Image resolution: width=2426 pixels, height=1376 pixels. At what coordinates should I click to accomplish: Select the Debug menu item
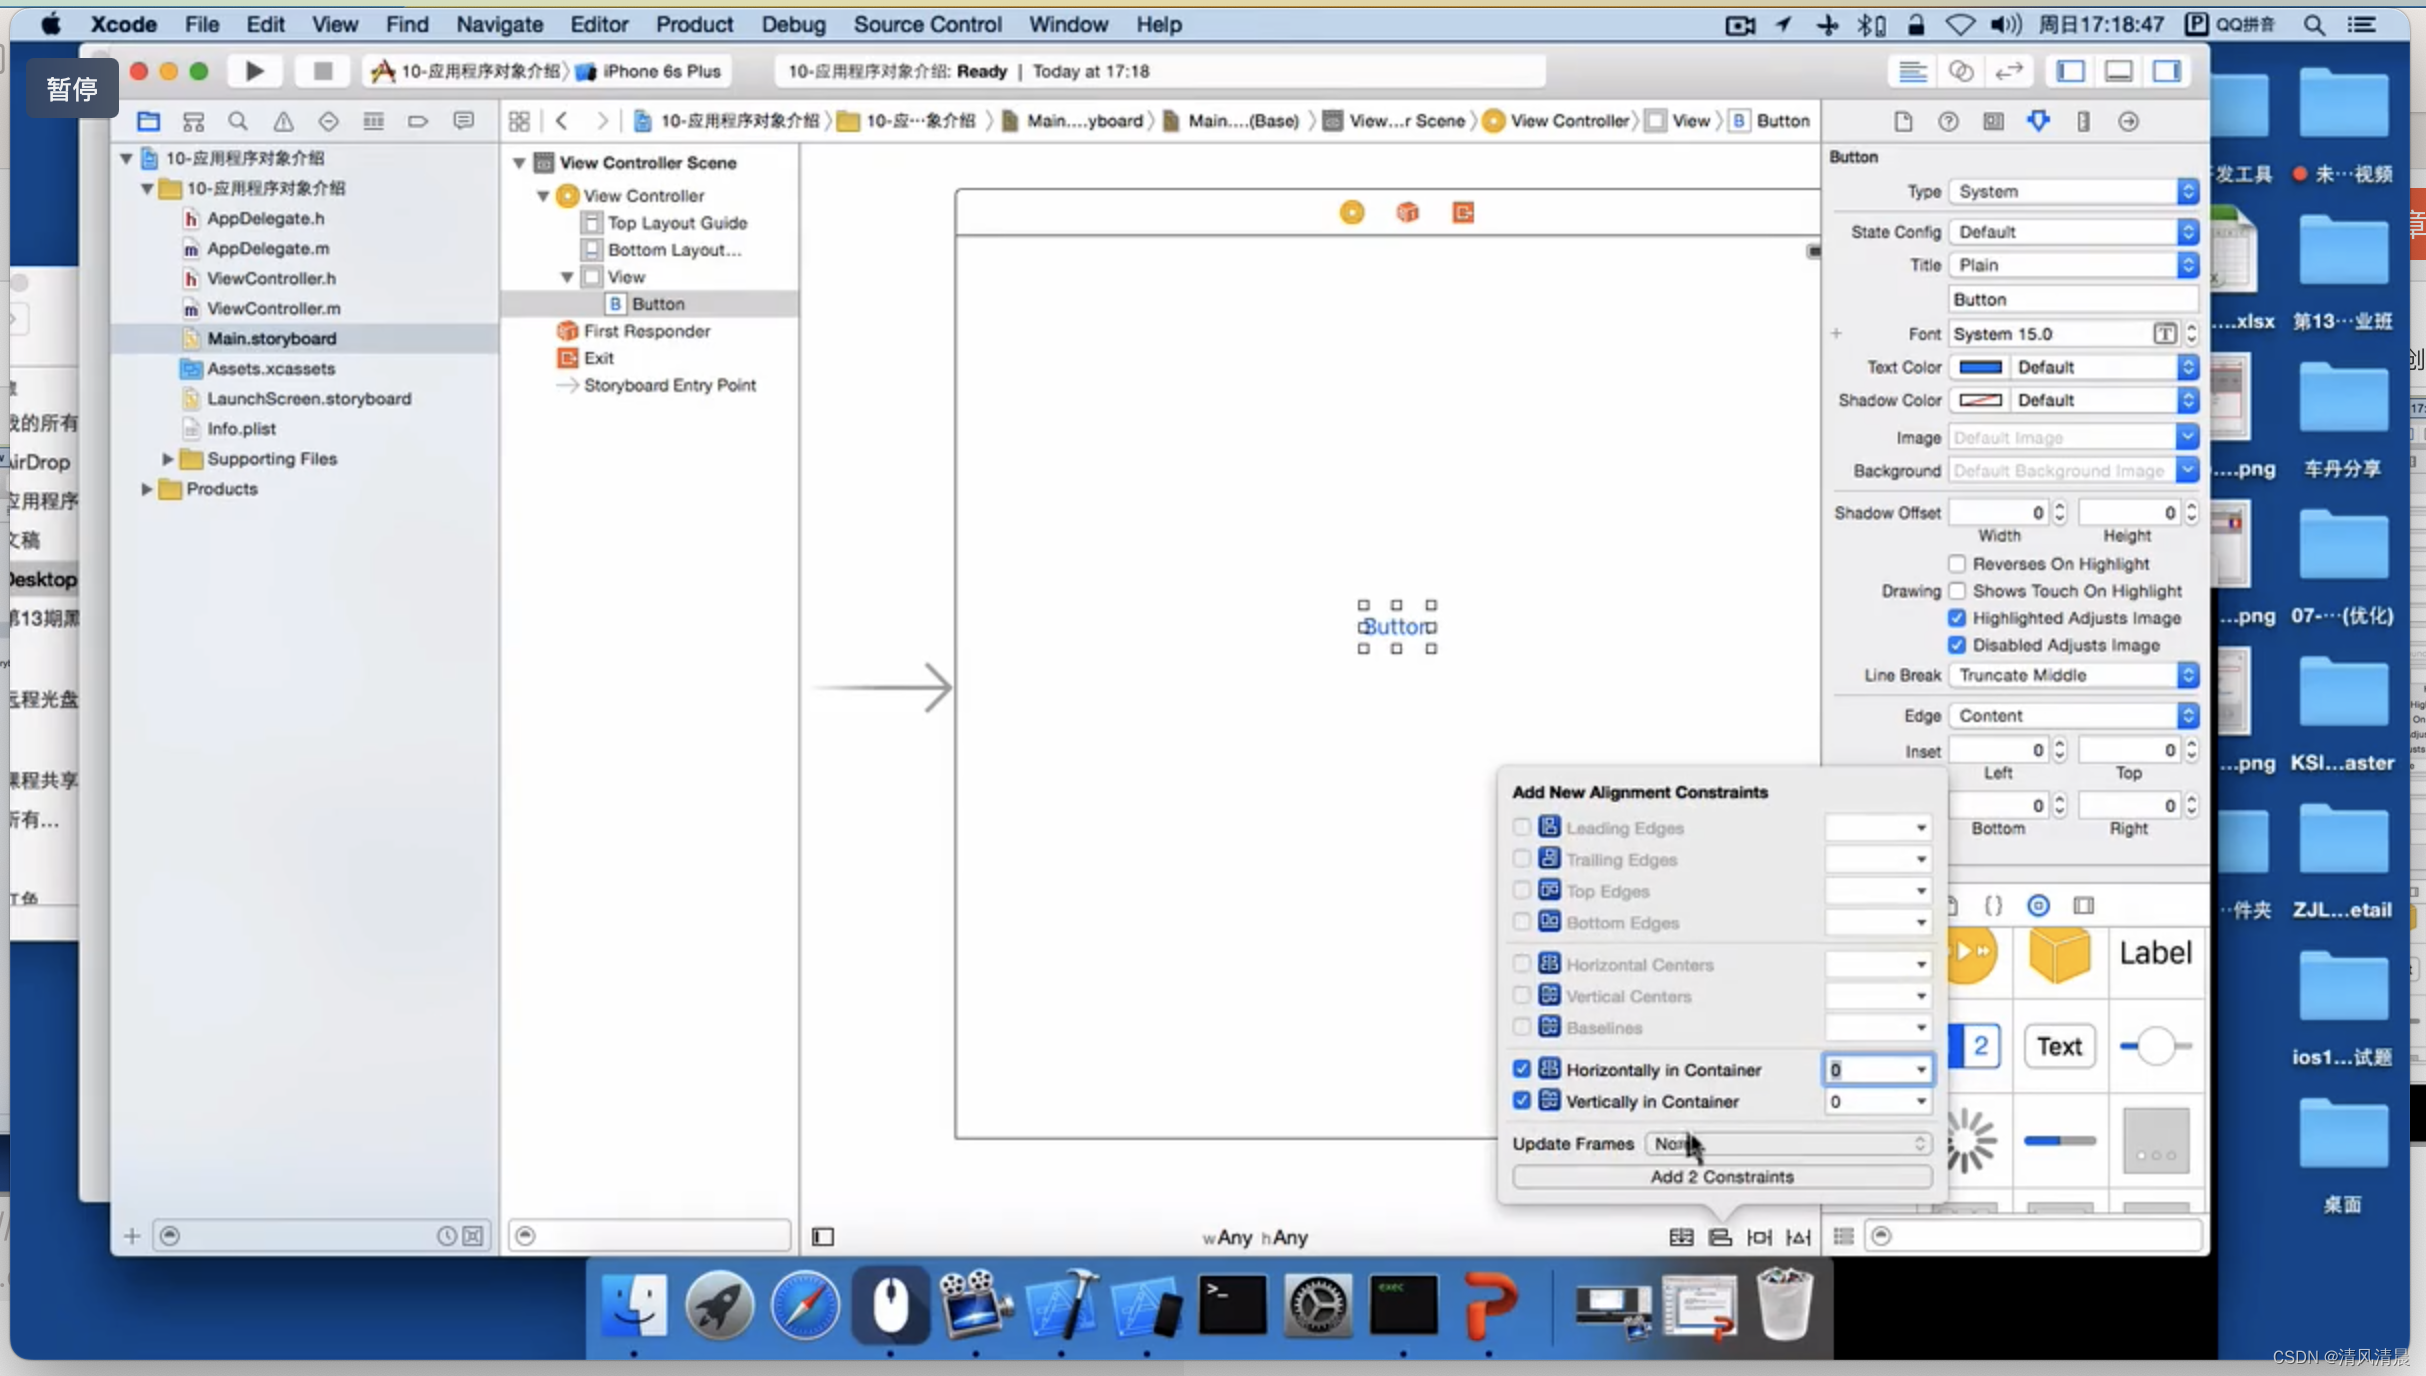(791, 23)
